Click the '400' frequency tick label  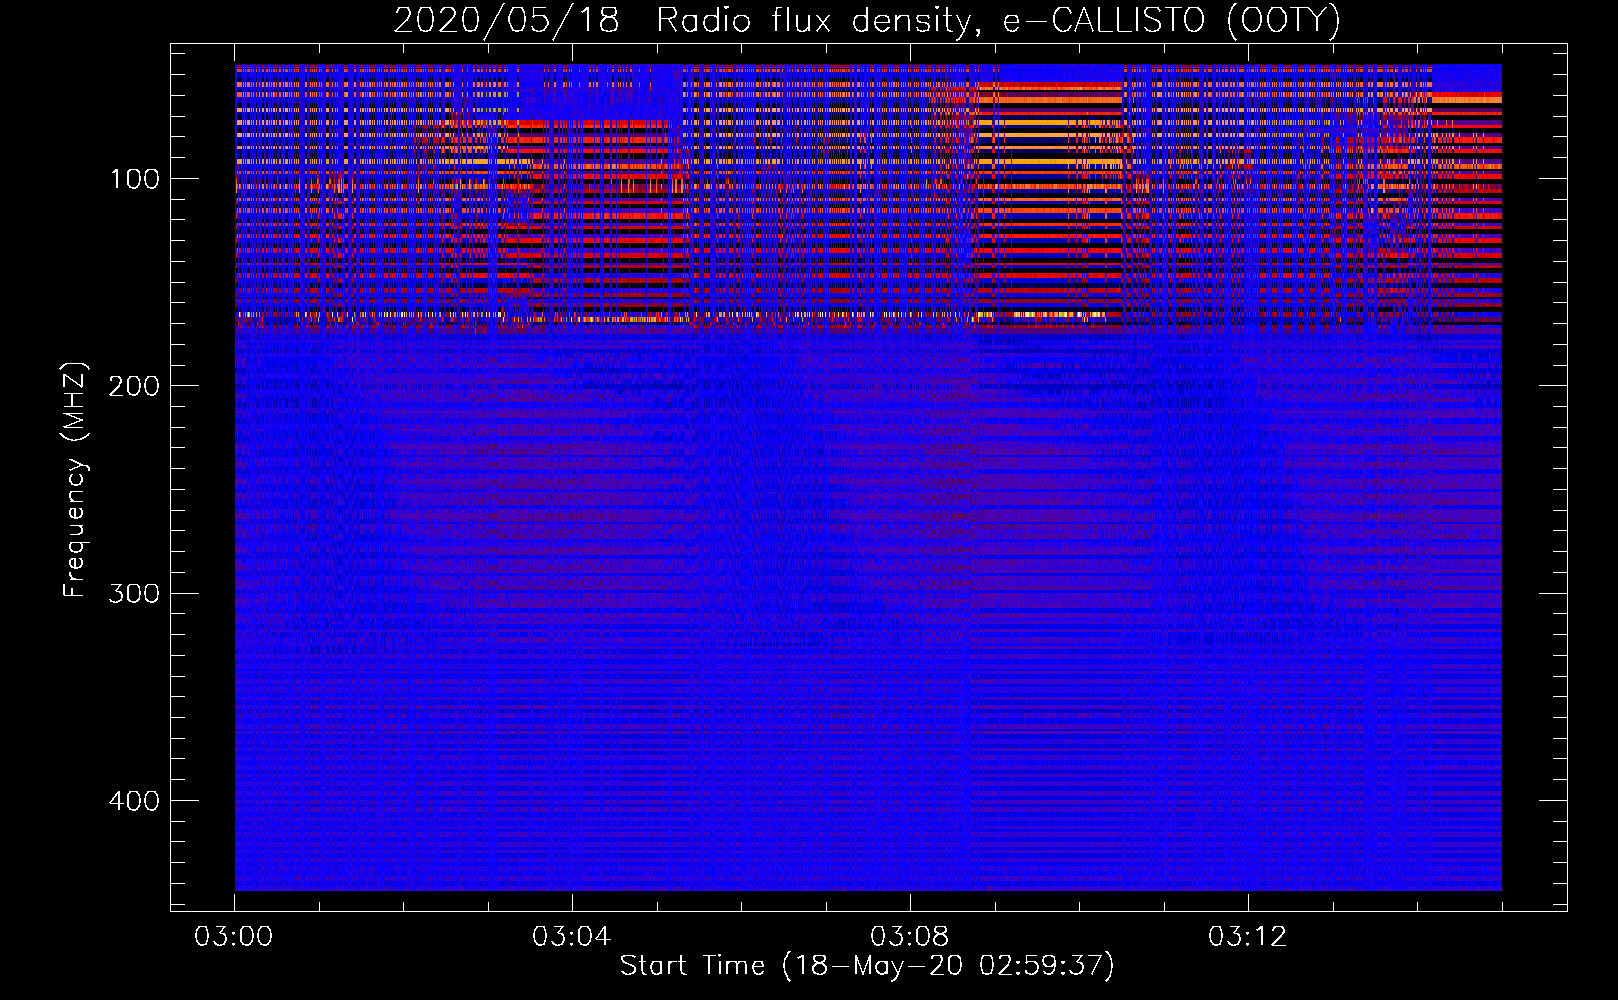coord(134,801)
